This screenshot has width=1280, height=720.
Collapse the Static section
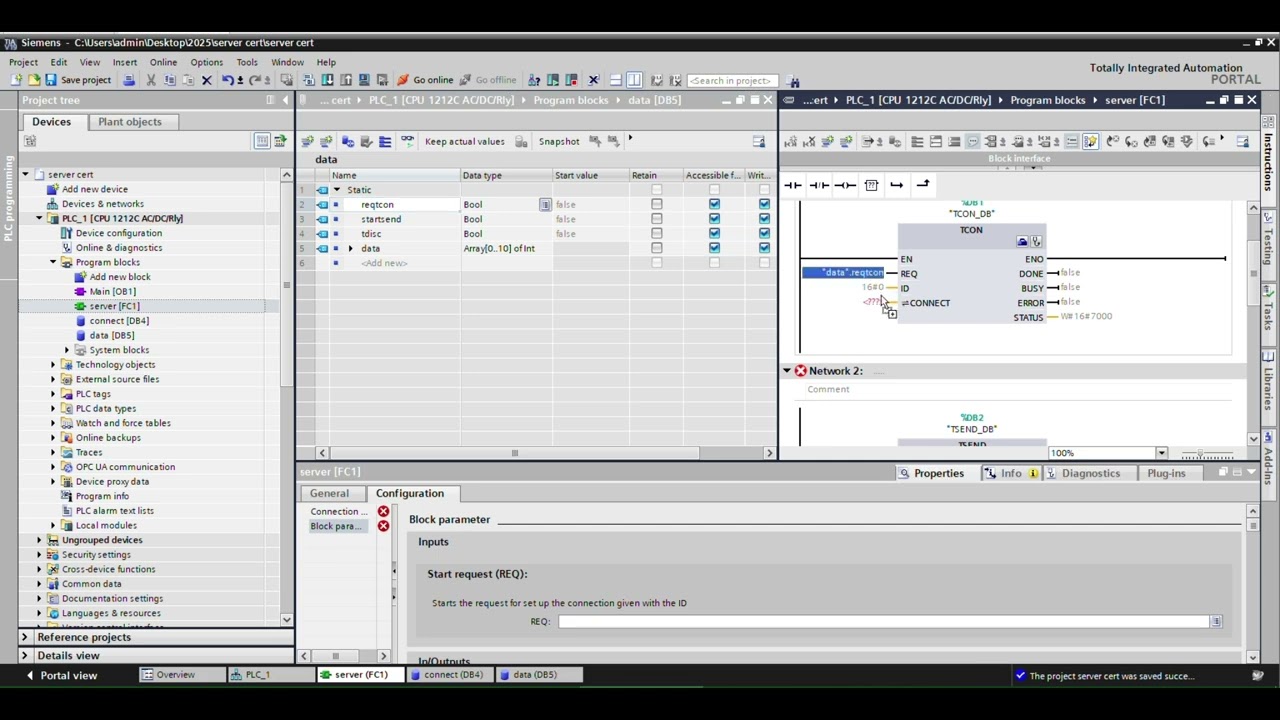pyautogui.click(x=337, y=190)
